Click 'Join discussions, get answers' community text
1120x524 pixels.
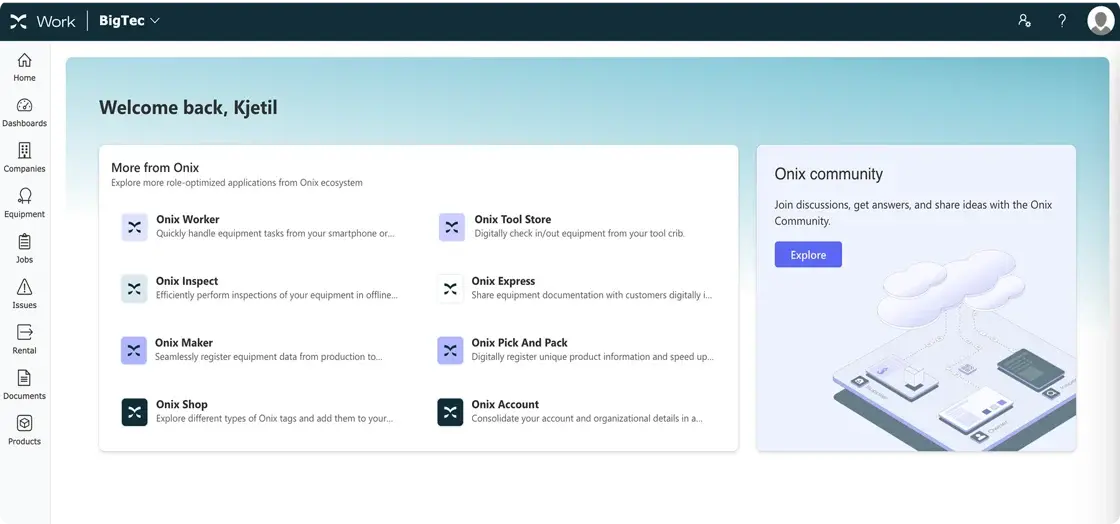tap(913, 213)
